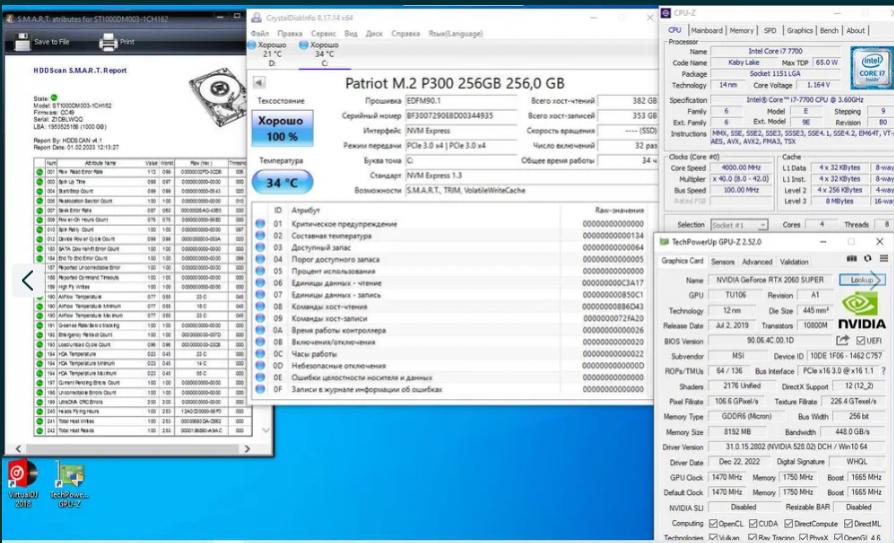The image size is (894, 543).
Task: Click the GPU-Z screenshot camera icon
Action: (851, 258)
